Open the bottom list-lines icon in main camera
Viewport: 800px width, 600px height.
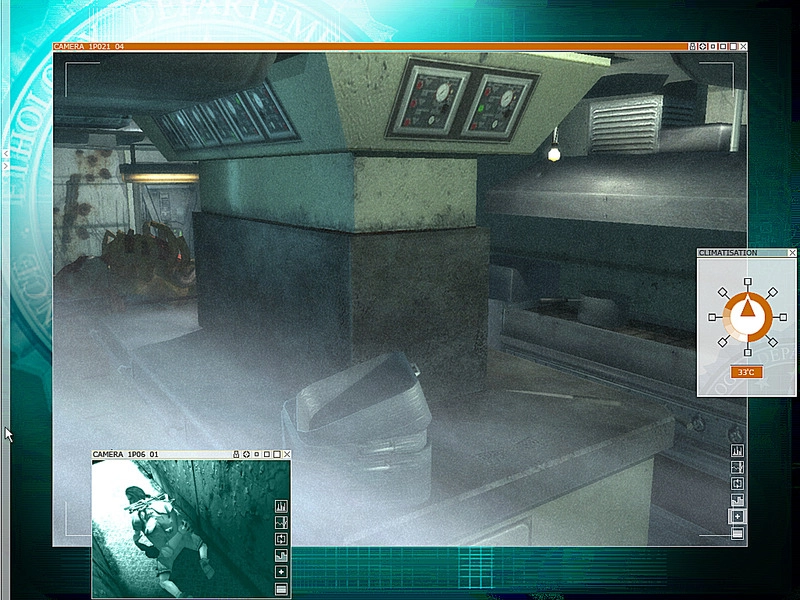point(737,533)
